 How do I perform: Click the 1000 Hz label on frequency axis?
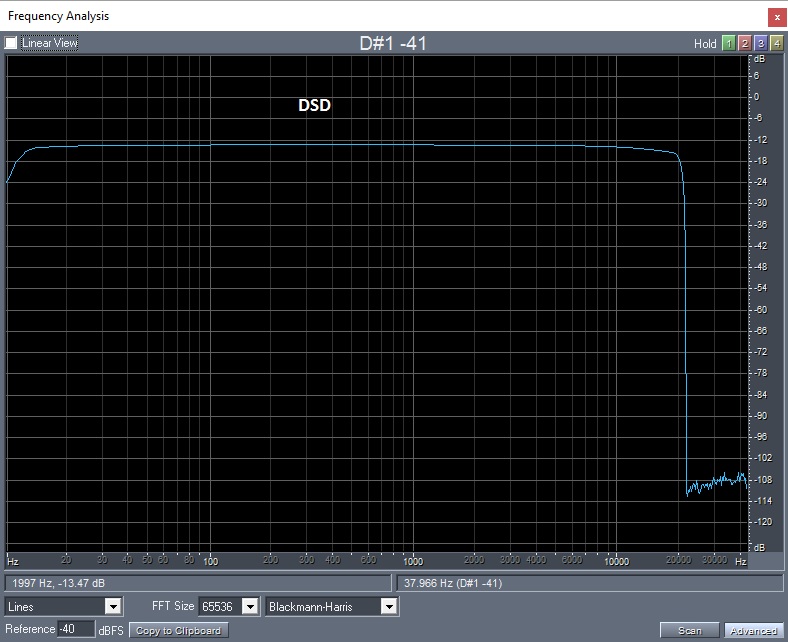coord(410,561)
